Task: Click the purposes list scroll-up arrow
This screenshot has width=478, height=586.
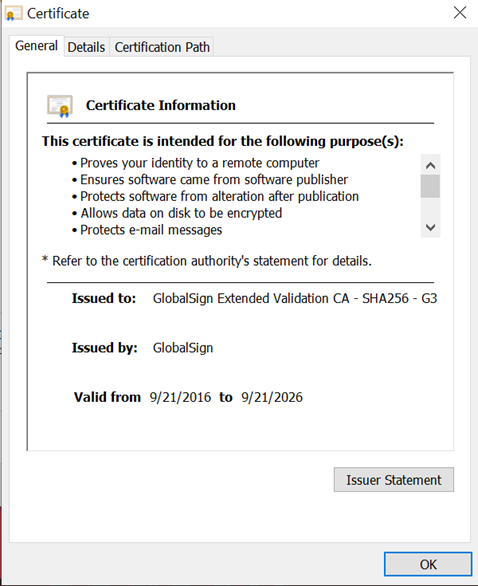Action: [430, 165]
